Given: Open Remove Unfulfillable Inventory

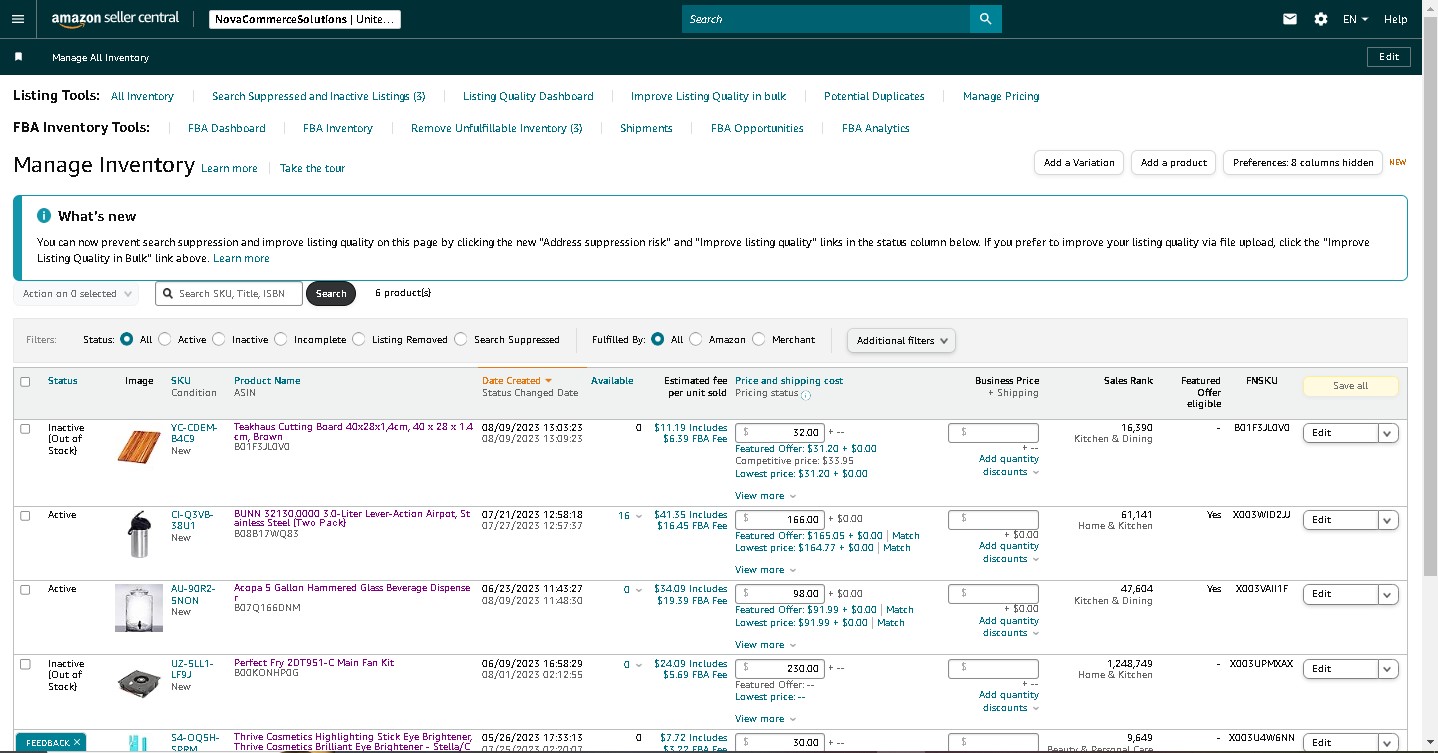Looking at the screenshot, I should pyautogui.click(x=496, y=128).
